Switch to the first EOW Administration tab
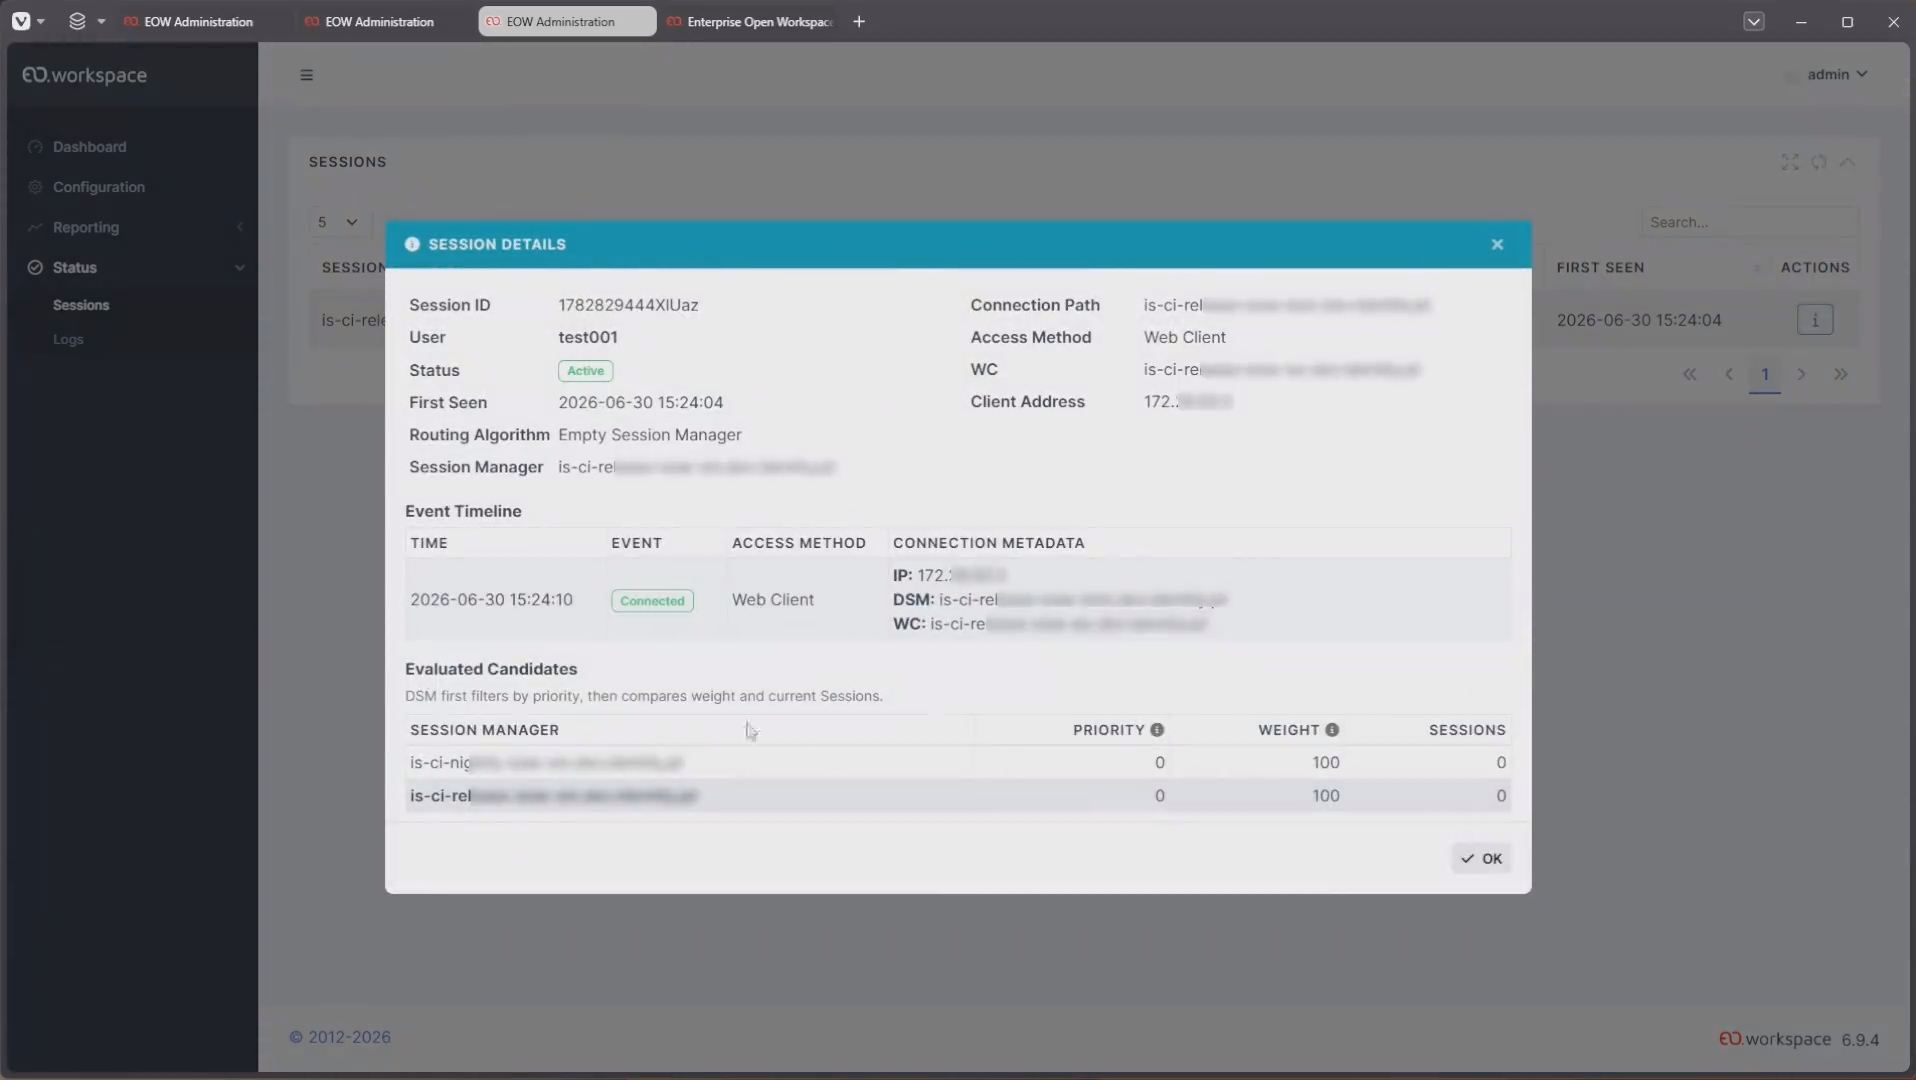The image size is (1916, 1080). [x=198, y=21]
